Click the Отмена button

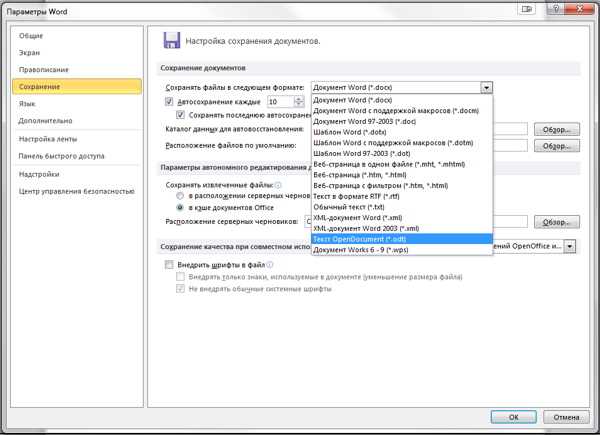coord(566,417)
